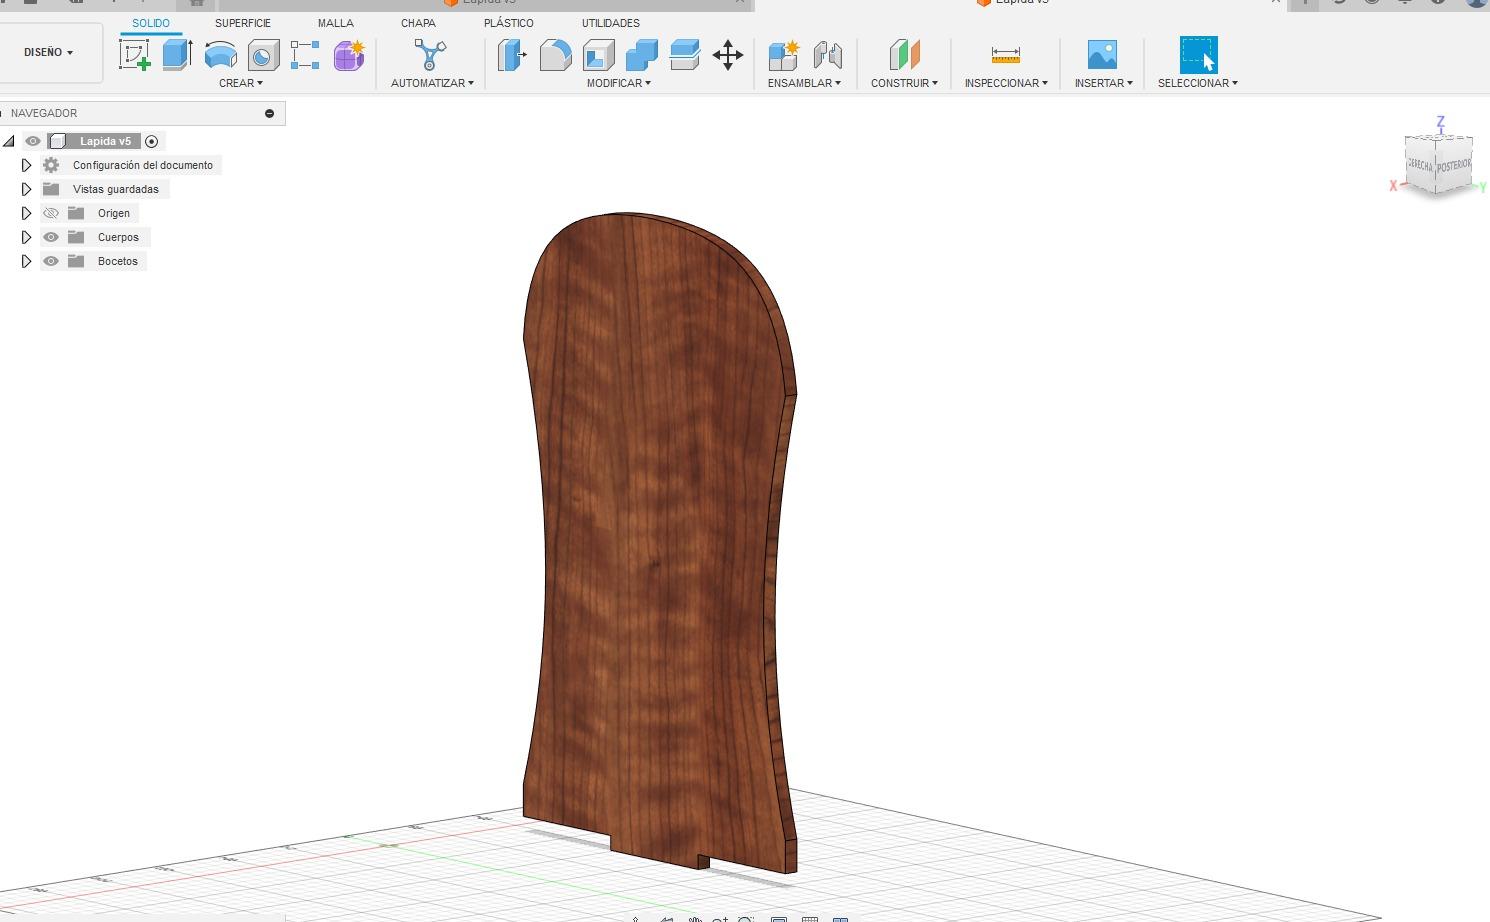Viewport: 1490px width, 922px height.
Task: Select the 'Configuración del documento' row text
Action: click(x=143, y=165)
